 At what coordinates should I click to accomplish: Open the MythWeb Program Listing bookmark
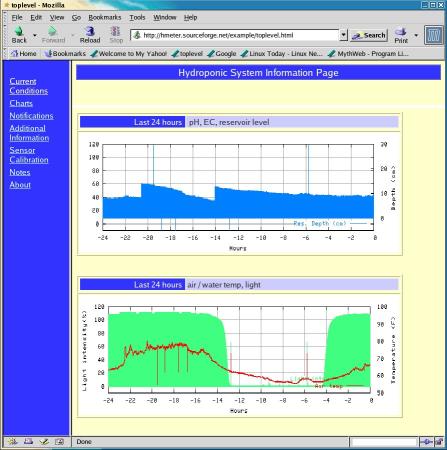369,54
